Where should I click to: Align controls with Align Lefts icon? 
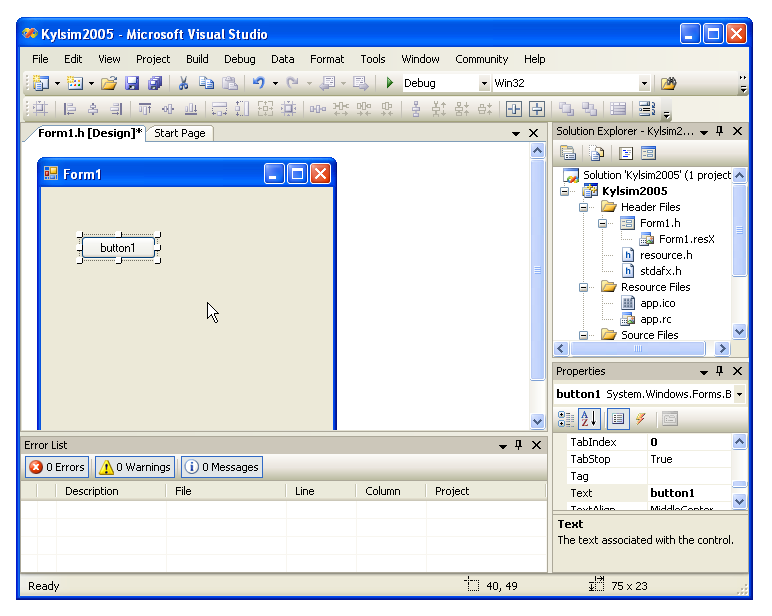69,109
